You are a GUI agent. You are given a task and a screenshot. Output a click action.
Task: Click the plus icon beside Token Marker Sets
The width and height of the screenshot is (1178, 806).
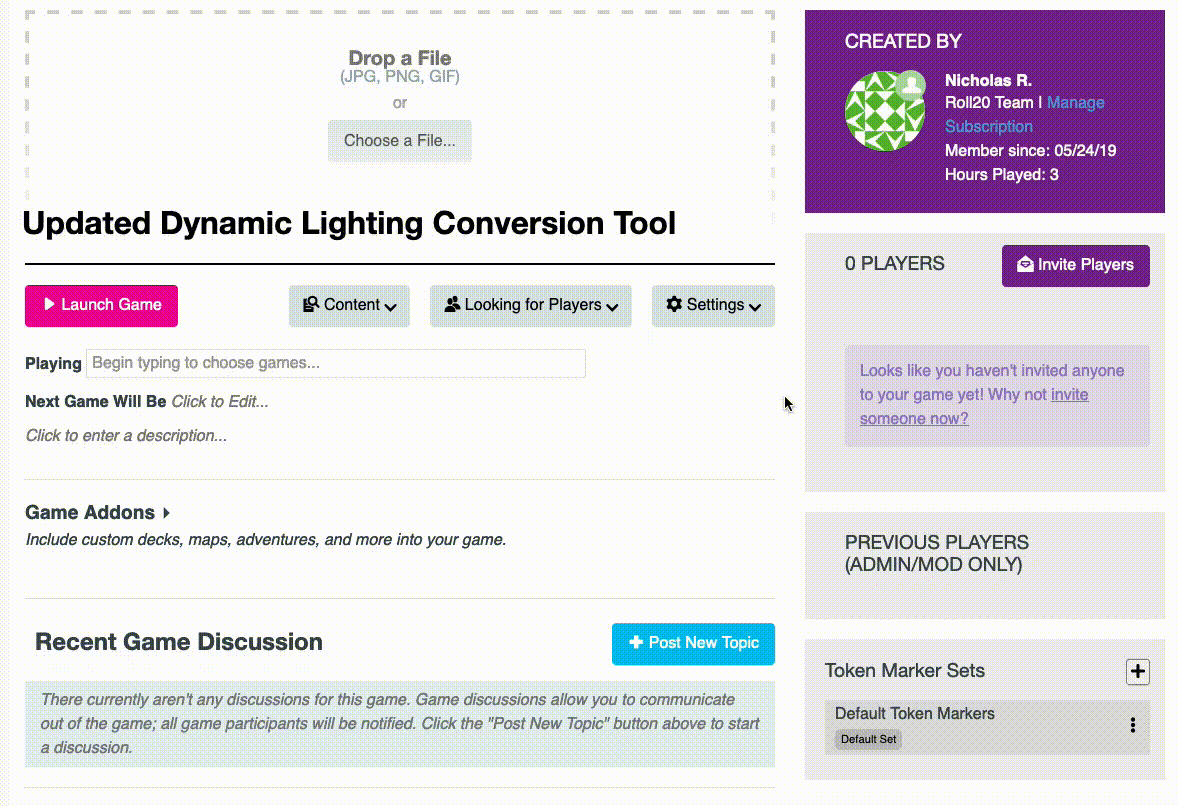coord(1137,672)
